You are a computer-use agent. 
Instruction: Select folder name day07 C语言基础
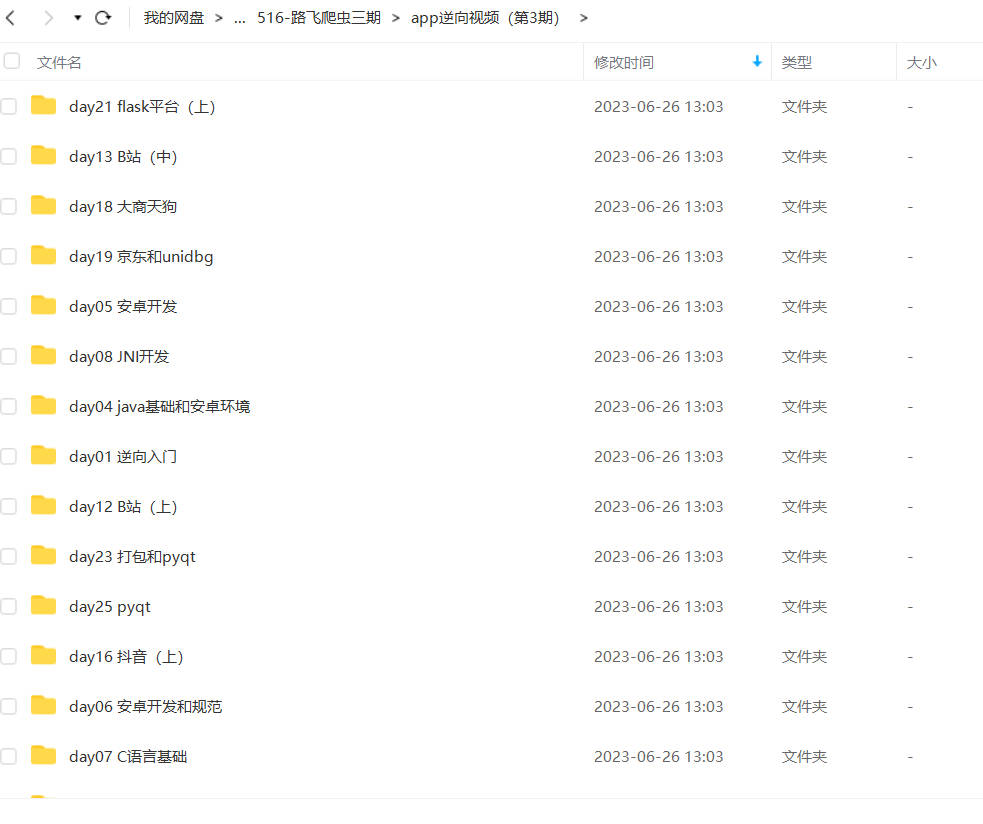click(x=128, y=757)
